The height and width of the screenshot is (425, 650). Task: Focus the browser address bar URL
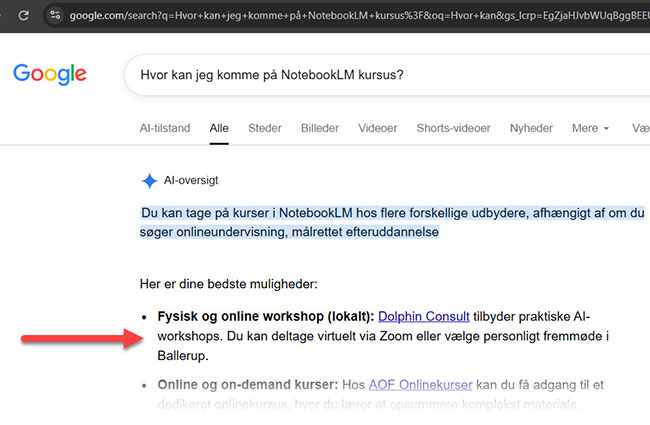[x=359, y=16]
